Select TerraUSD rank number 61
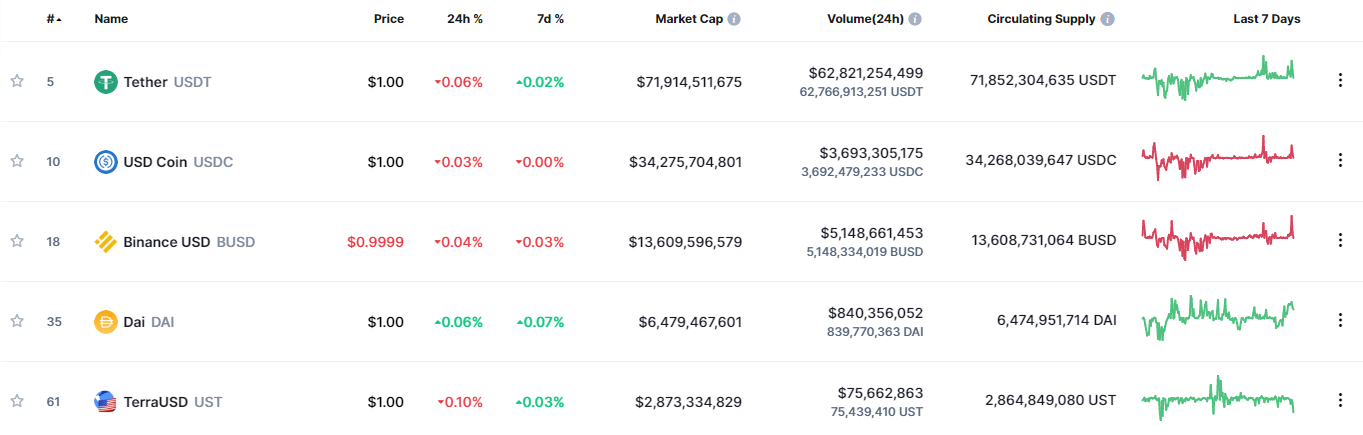 pyautogui.click(x=53, y=402)
